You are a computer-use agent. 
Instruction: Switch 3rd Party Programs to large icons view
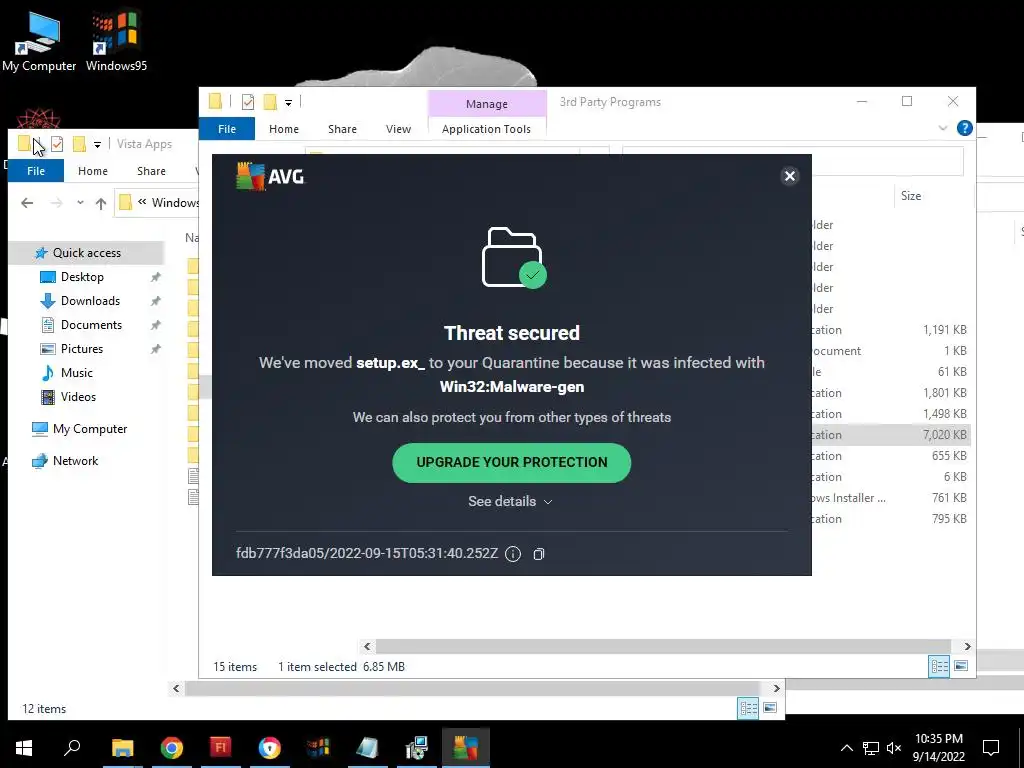[x=961, y=666]
